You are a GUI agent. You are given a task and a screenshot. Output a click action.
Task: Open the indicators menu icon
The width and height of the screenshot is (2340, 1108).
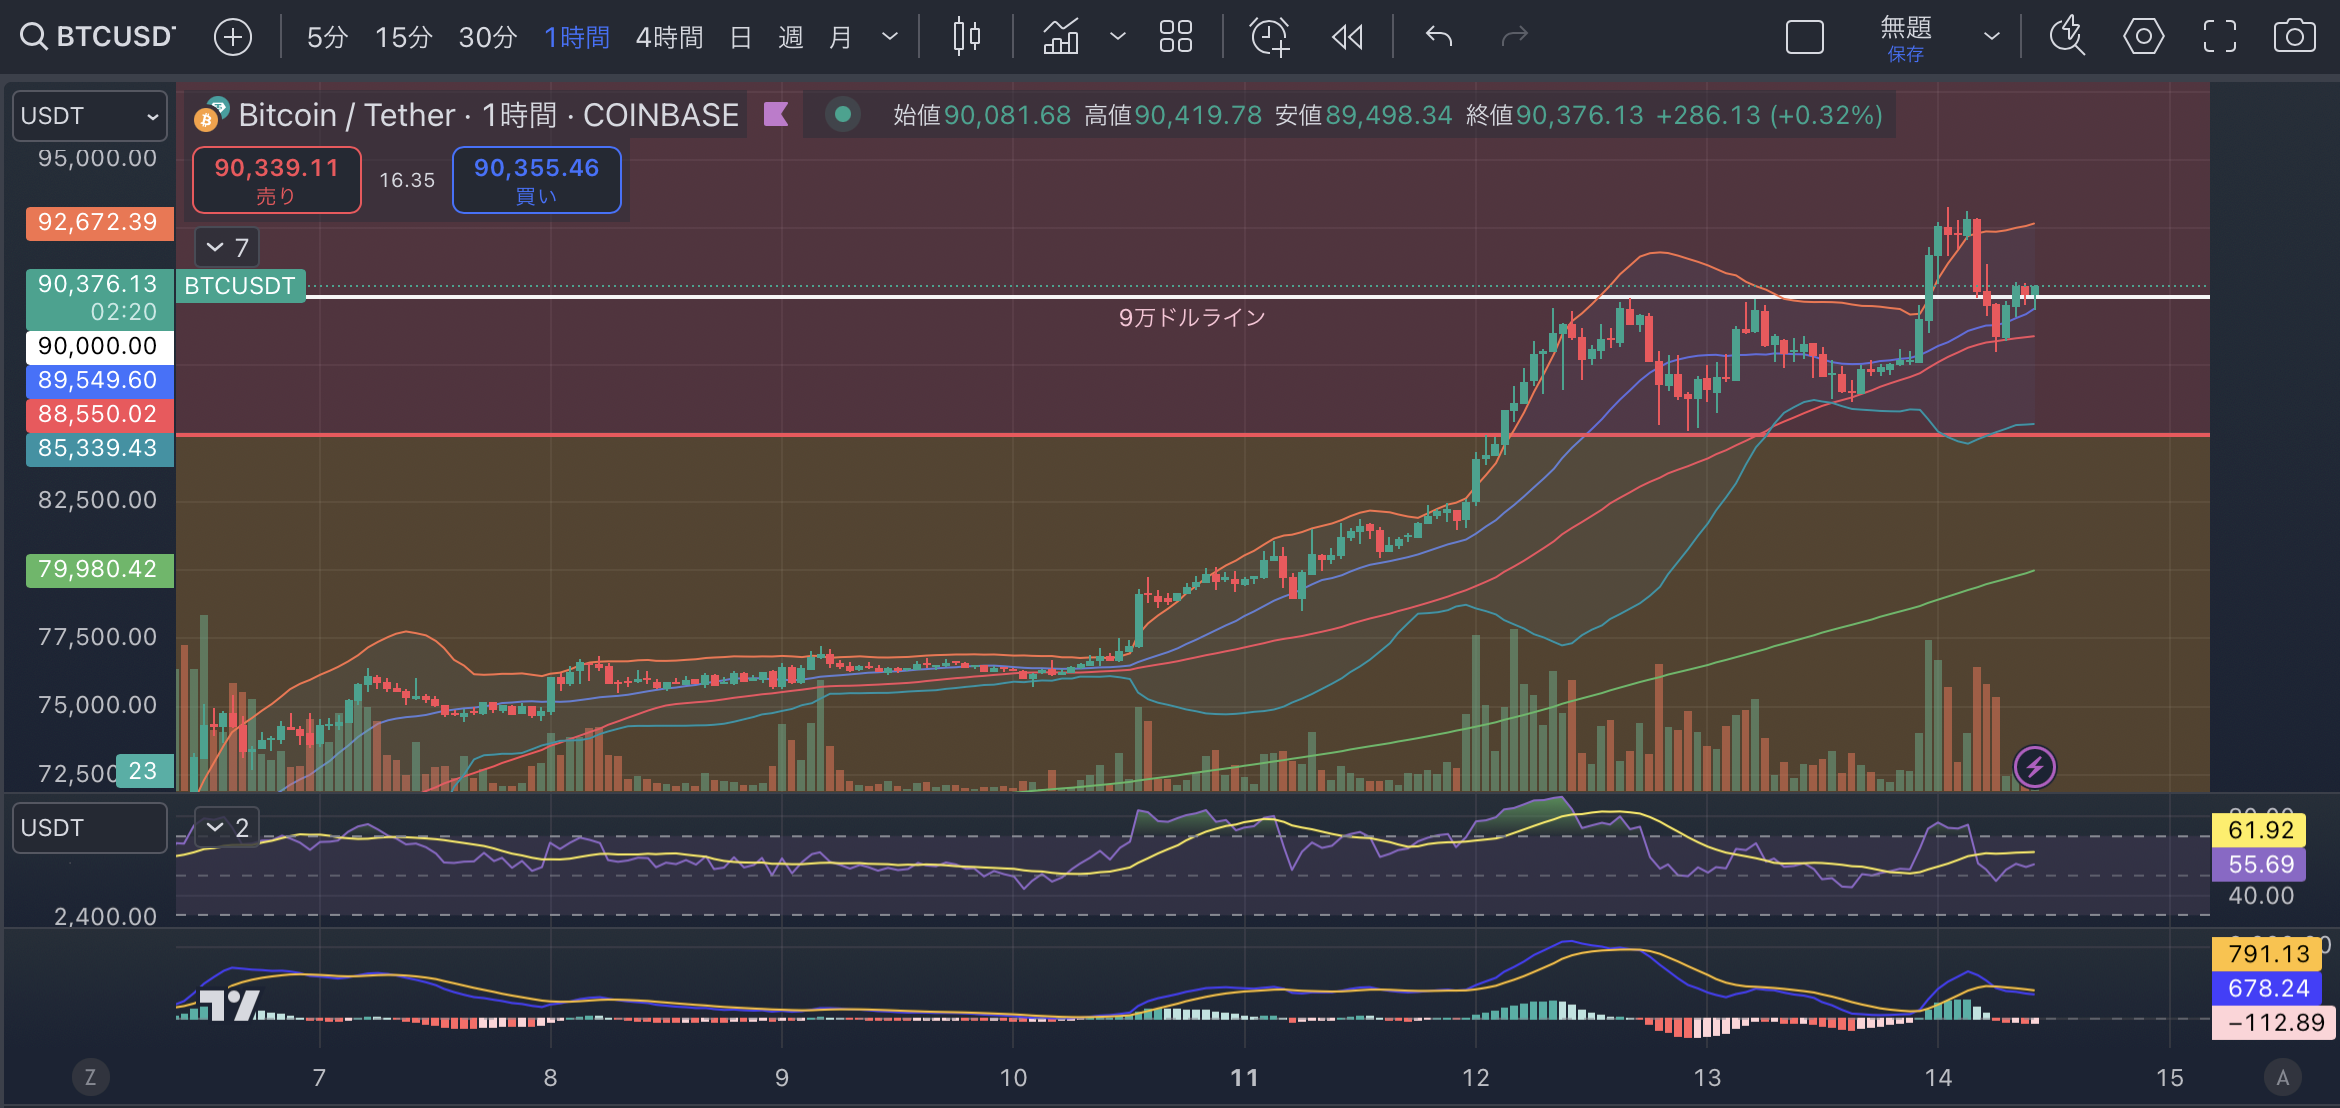pyautogui.click(x=1061, y=37)
